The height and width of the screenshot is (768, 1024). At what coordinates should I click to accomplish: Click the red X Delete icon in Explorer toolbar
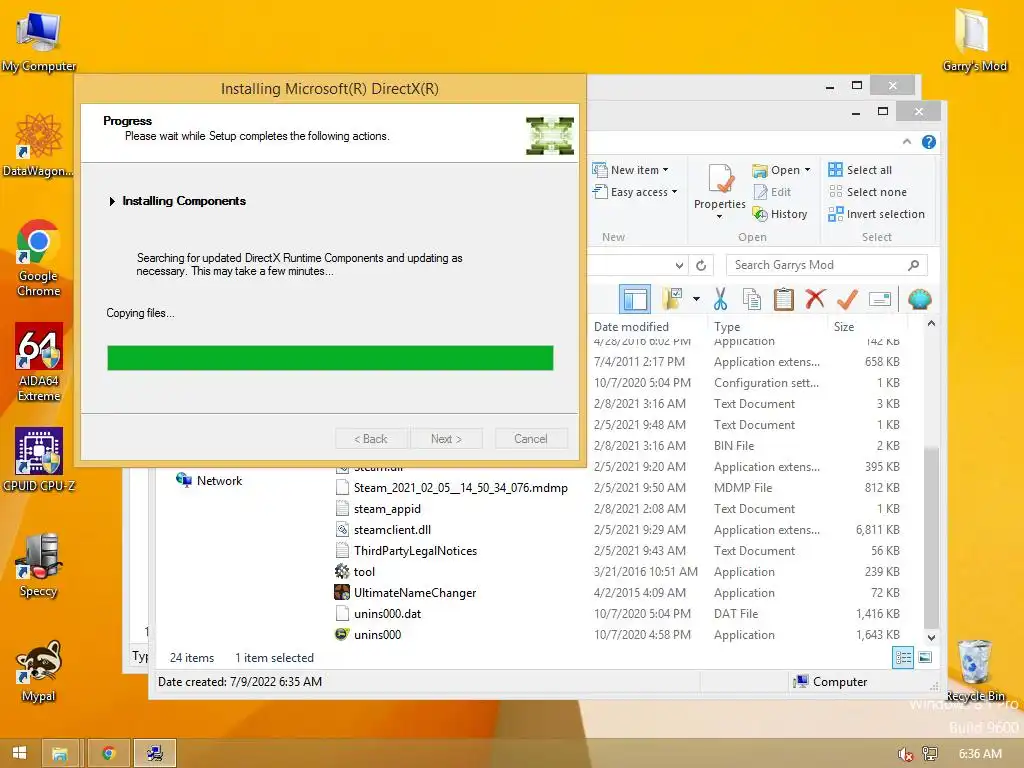pyautogui.click(x=815, y=299)
